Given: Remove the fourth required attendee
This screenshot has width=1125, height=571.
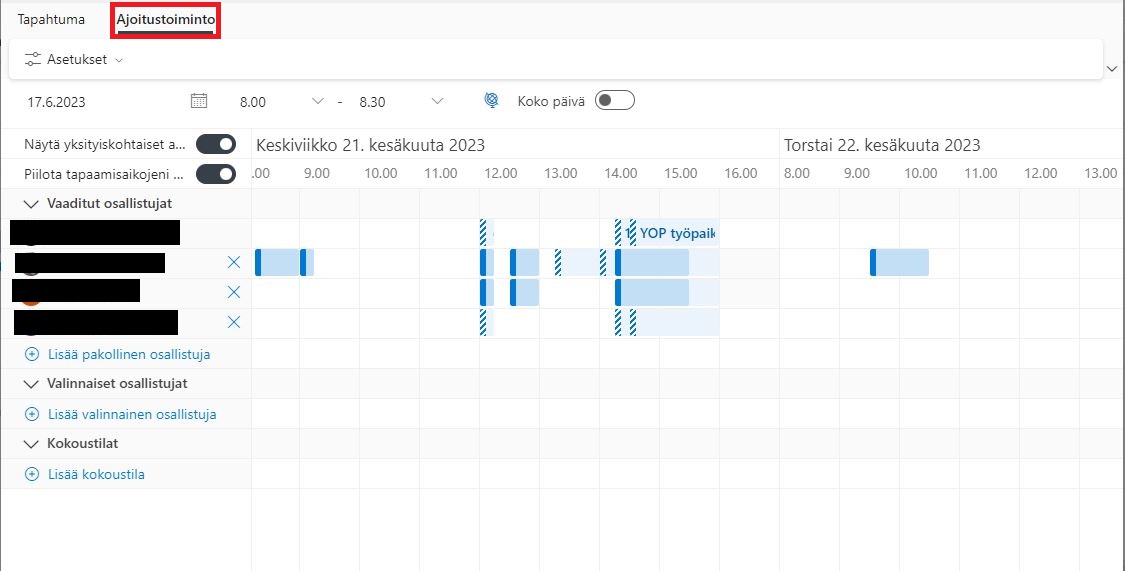Looking at the screenshot, I should [x=233, y=323].
